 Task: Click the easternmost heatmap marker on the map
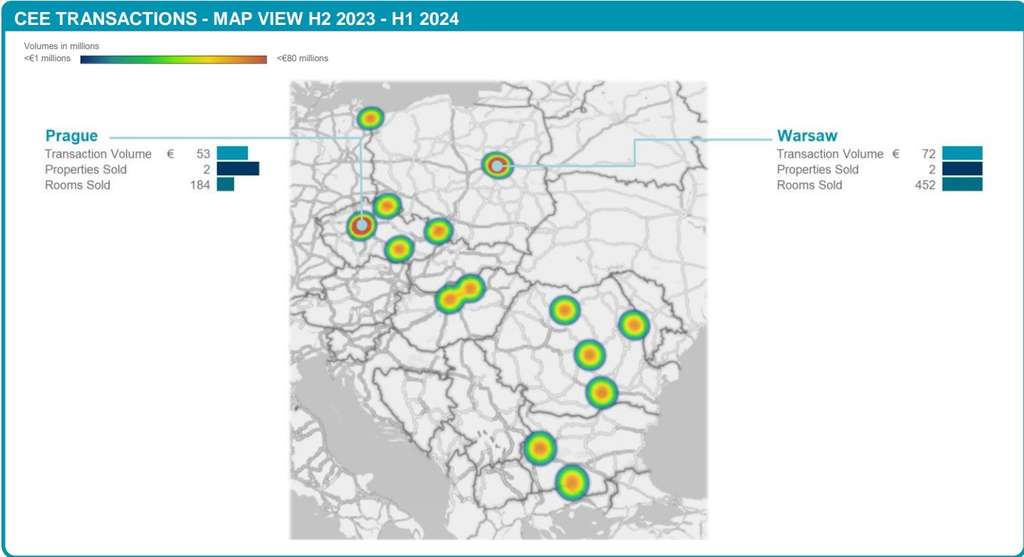[633, 325]
